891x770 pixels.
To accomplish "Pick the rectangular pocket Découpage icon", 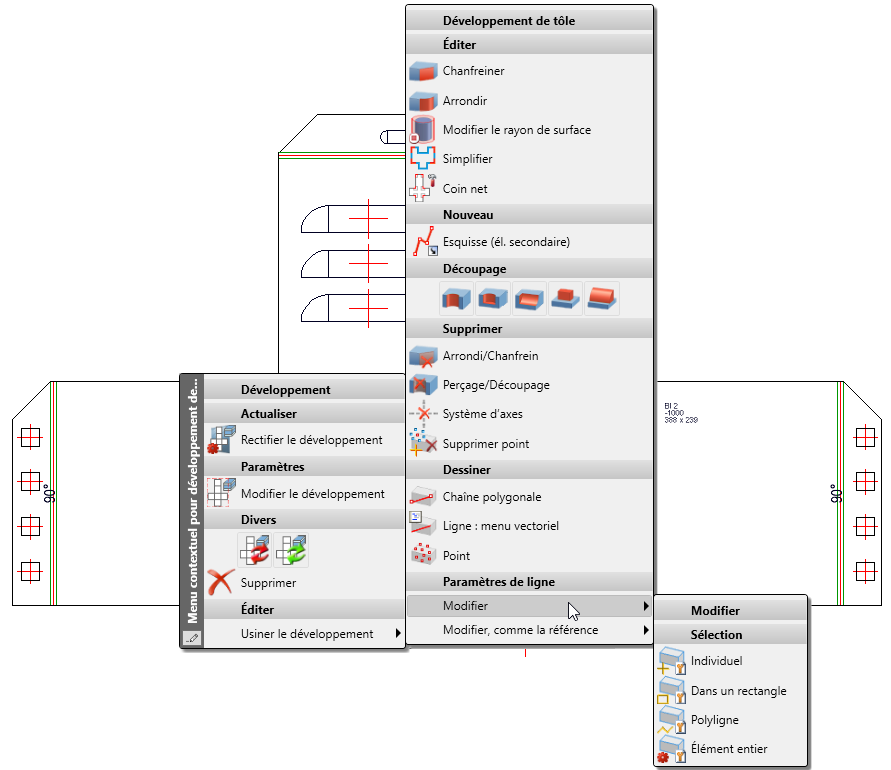I will (493, 298).
